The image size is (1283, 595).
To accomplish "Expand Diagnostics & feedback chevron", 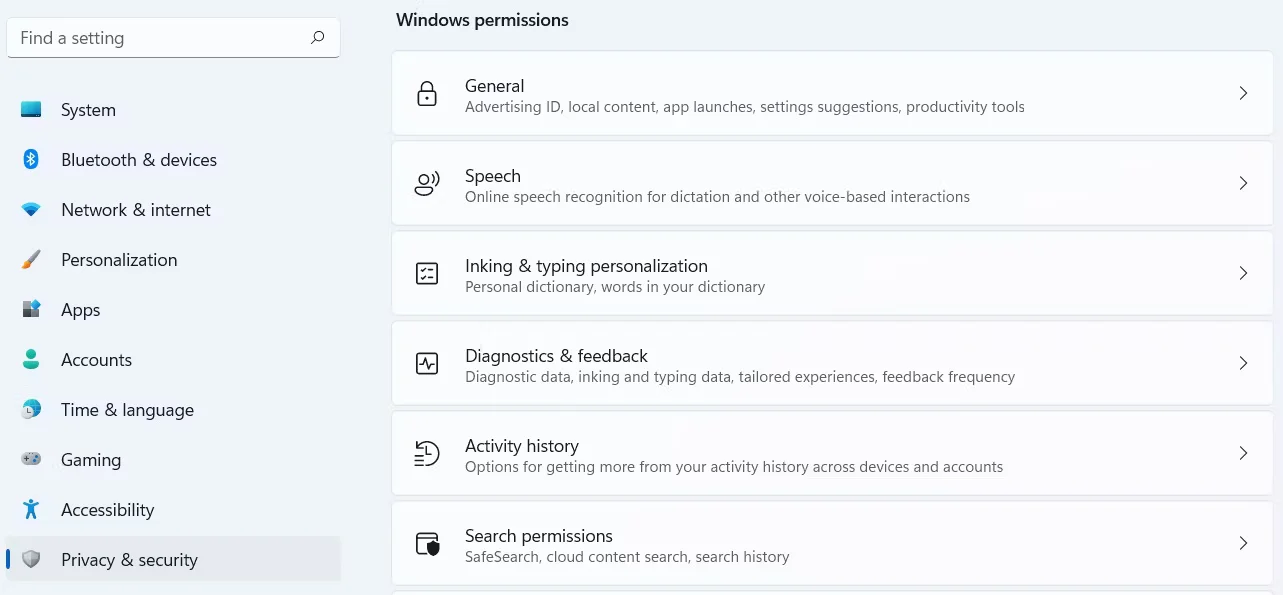I will tap(1243, 363).
